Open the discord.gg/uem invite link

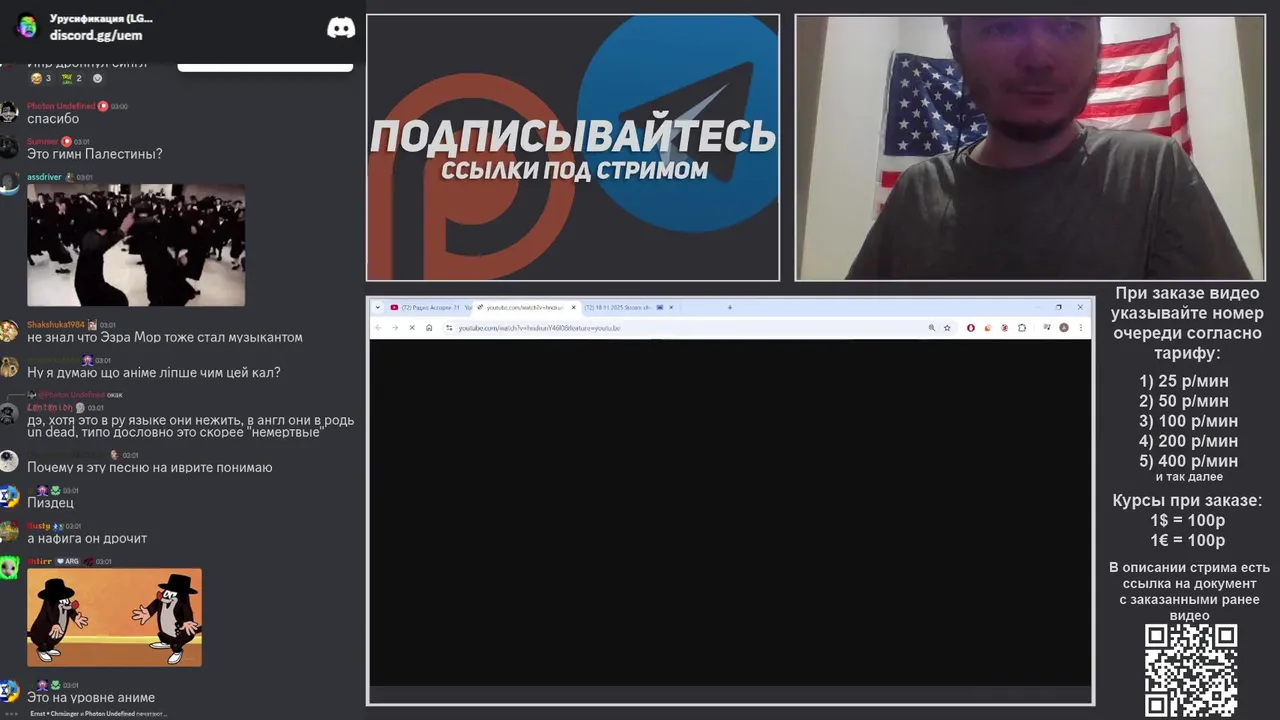pyautogui.click(x=96, y=35)
